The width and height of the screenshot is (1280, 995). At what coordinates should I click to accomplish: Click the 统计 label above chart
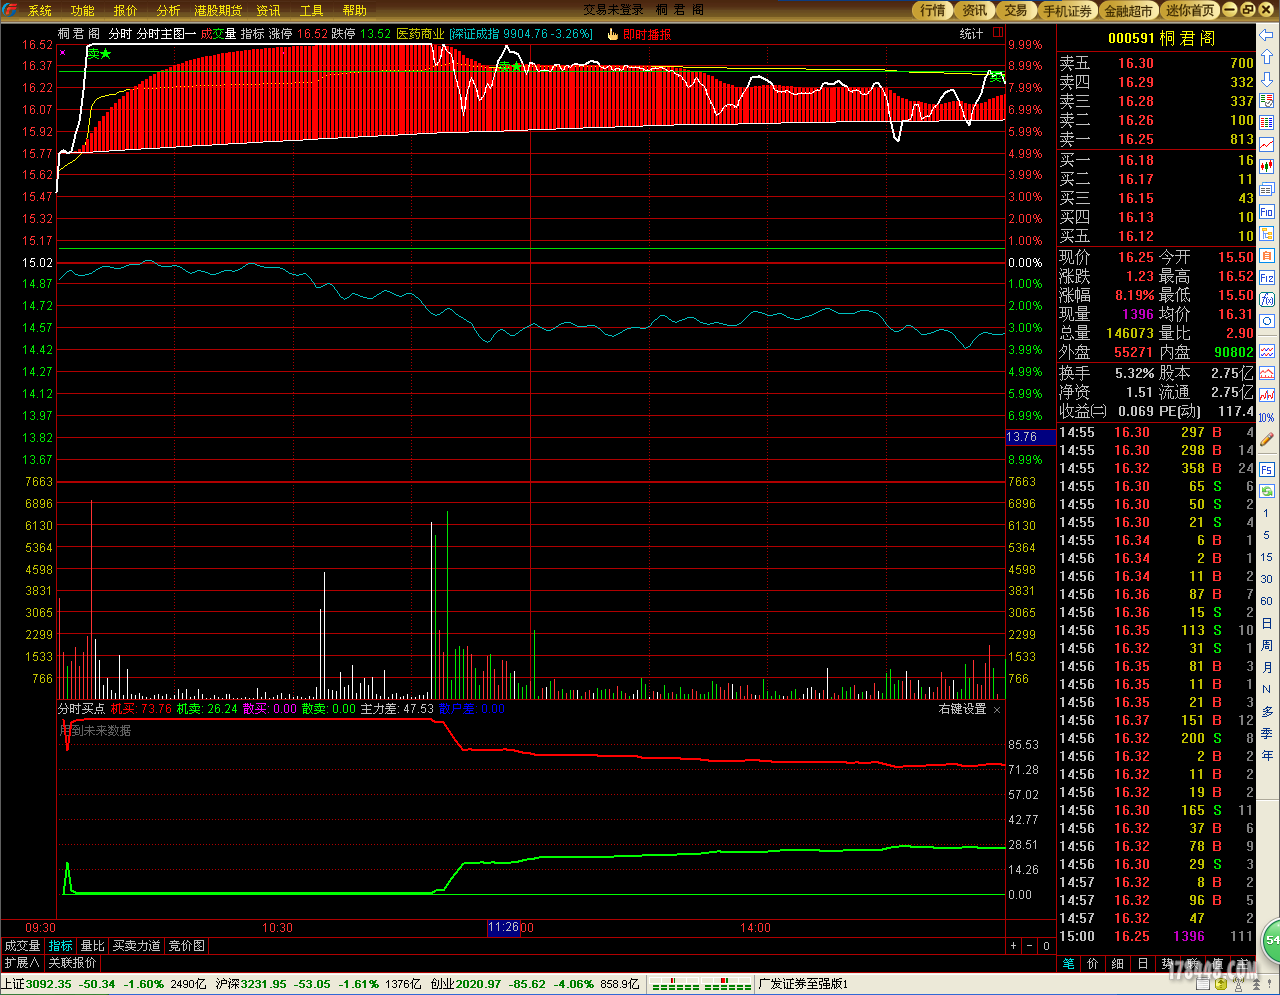(972, 34)
